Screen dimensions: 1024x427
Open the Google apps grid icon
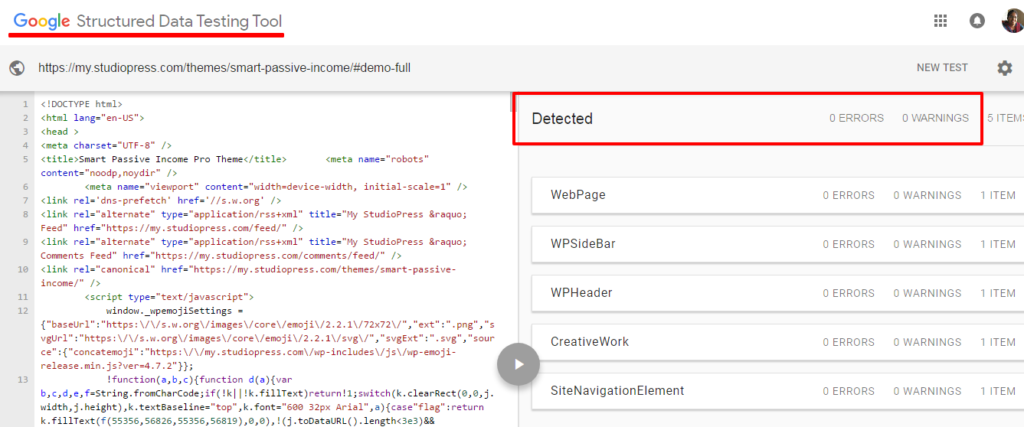pos(940,21)
